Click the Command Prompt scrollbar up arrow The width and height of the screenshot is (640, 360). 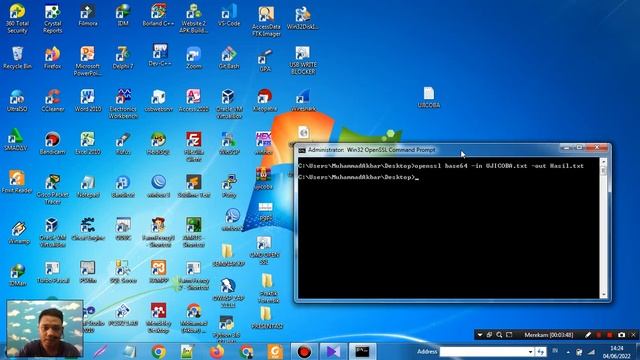click(603, 162)
